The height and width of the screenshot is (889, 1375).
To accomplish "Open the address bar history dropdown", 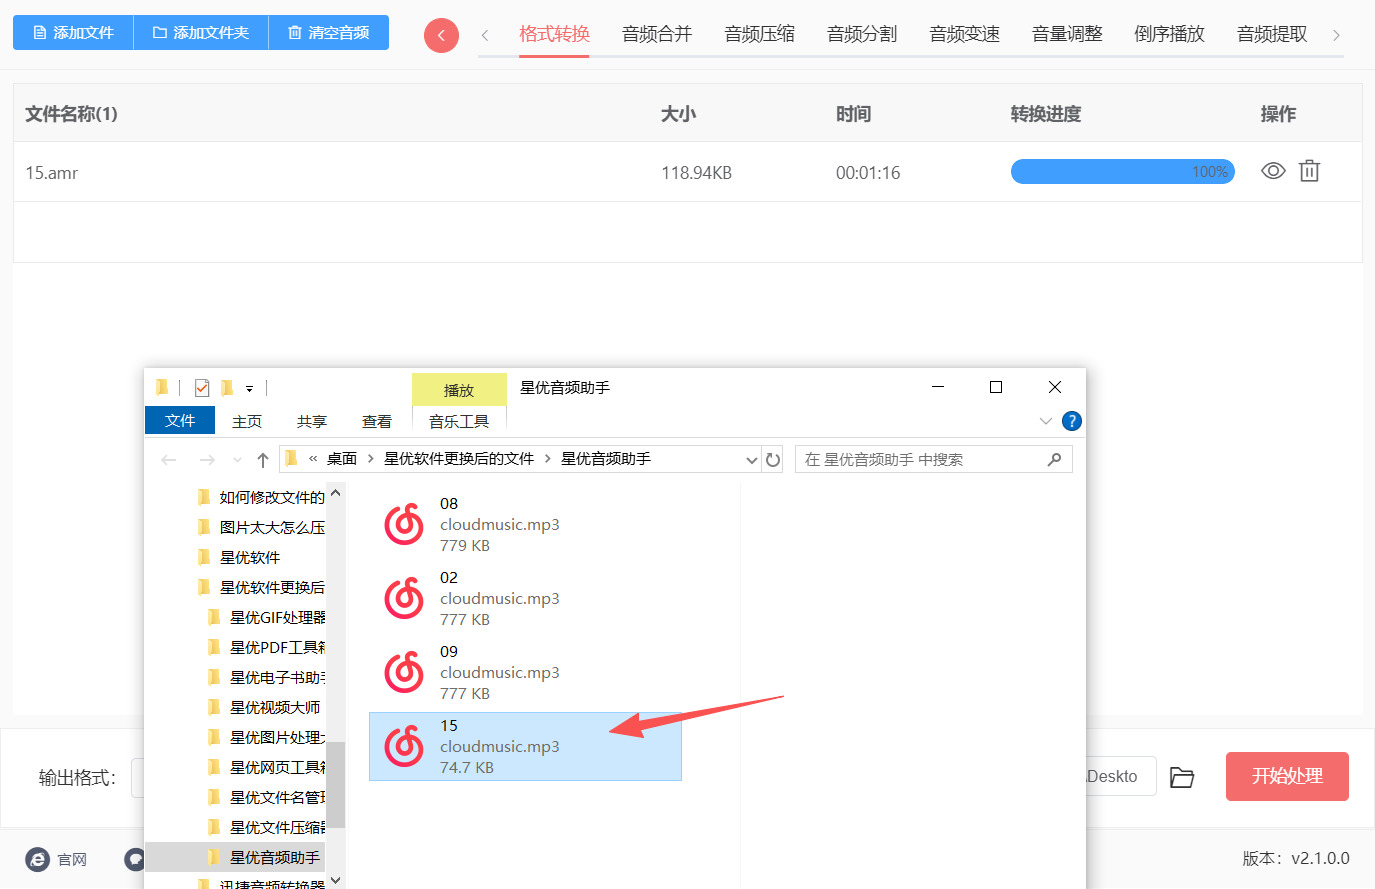I will point(752,460).
